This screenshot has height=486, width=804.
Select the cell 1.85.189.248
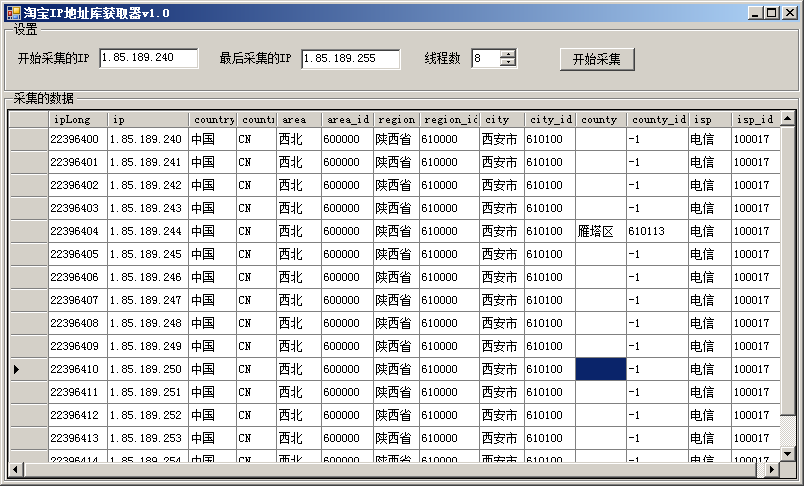(148, 323)
